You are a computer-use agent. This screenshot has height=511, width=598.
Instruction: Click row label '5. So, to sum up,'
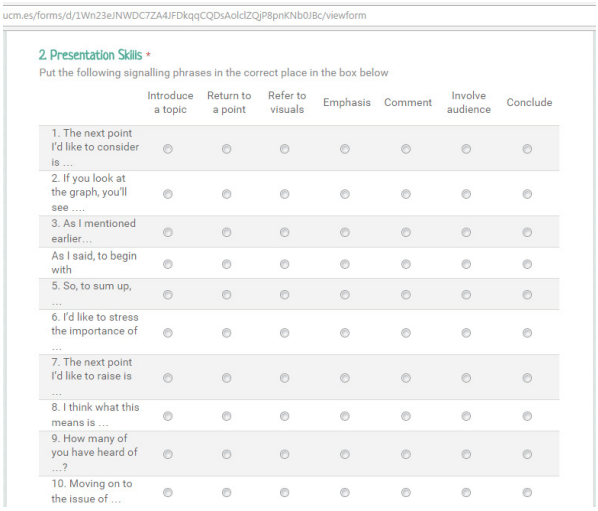tap(92, 293)
